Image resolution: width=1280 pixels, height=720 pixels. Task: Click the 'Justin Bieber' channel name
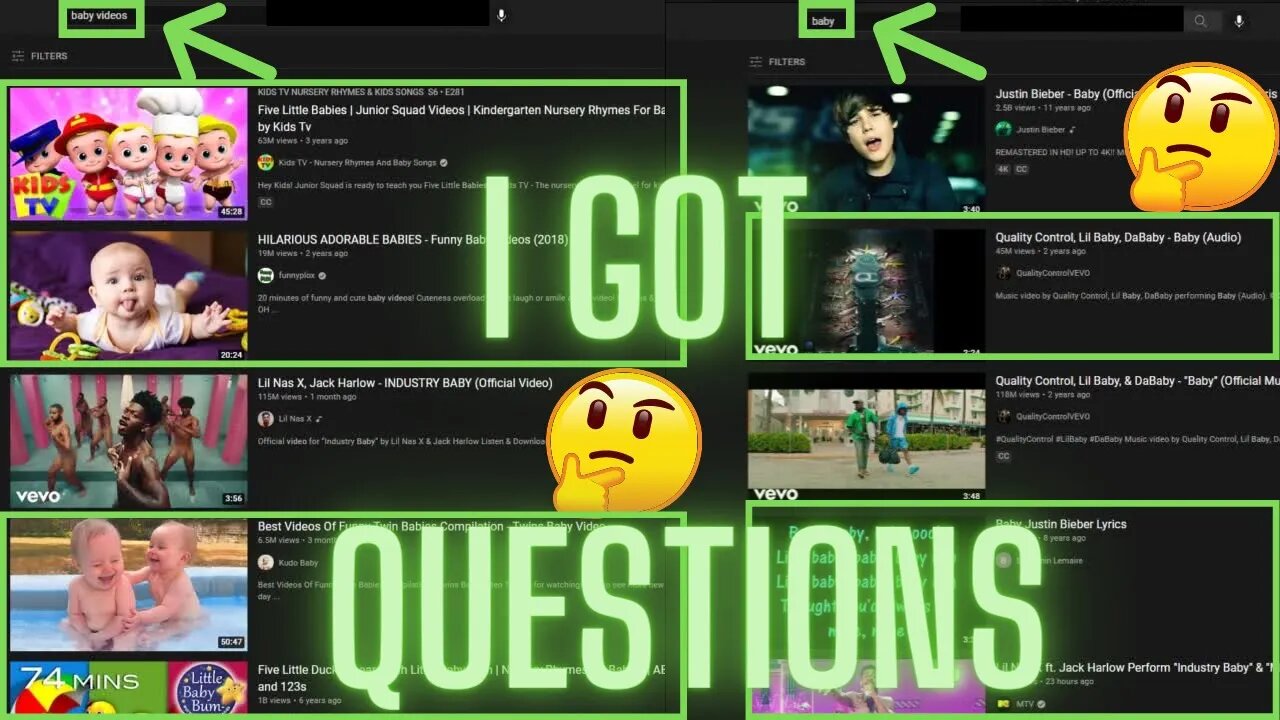(x=1041, y=129)
